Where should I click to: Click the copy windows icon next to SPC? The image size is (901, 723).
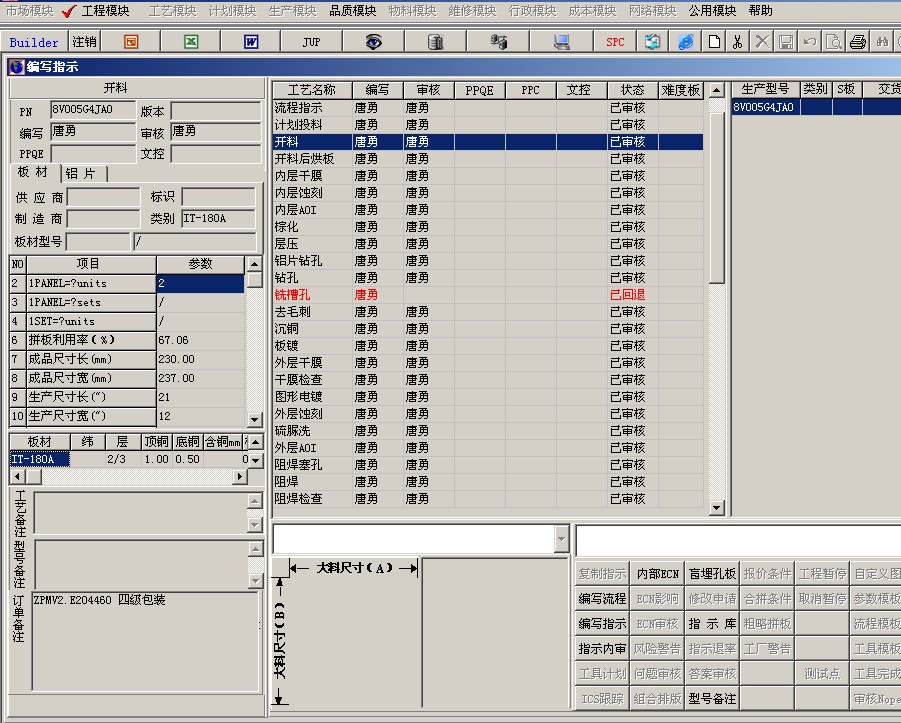[x=652, y=42]
